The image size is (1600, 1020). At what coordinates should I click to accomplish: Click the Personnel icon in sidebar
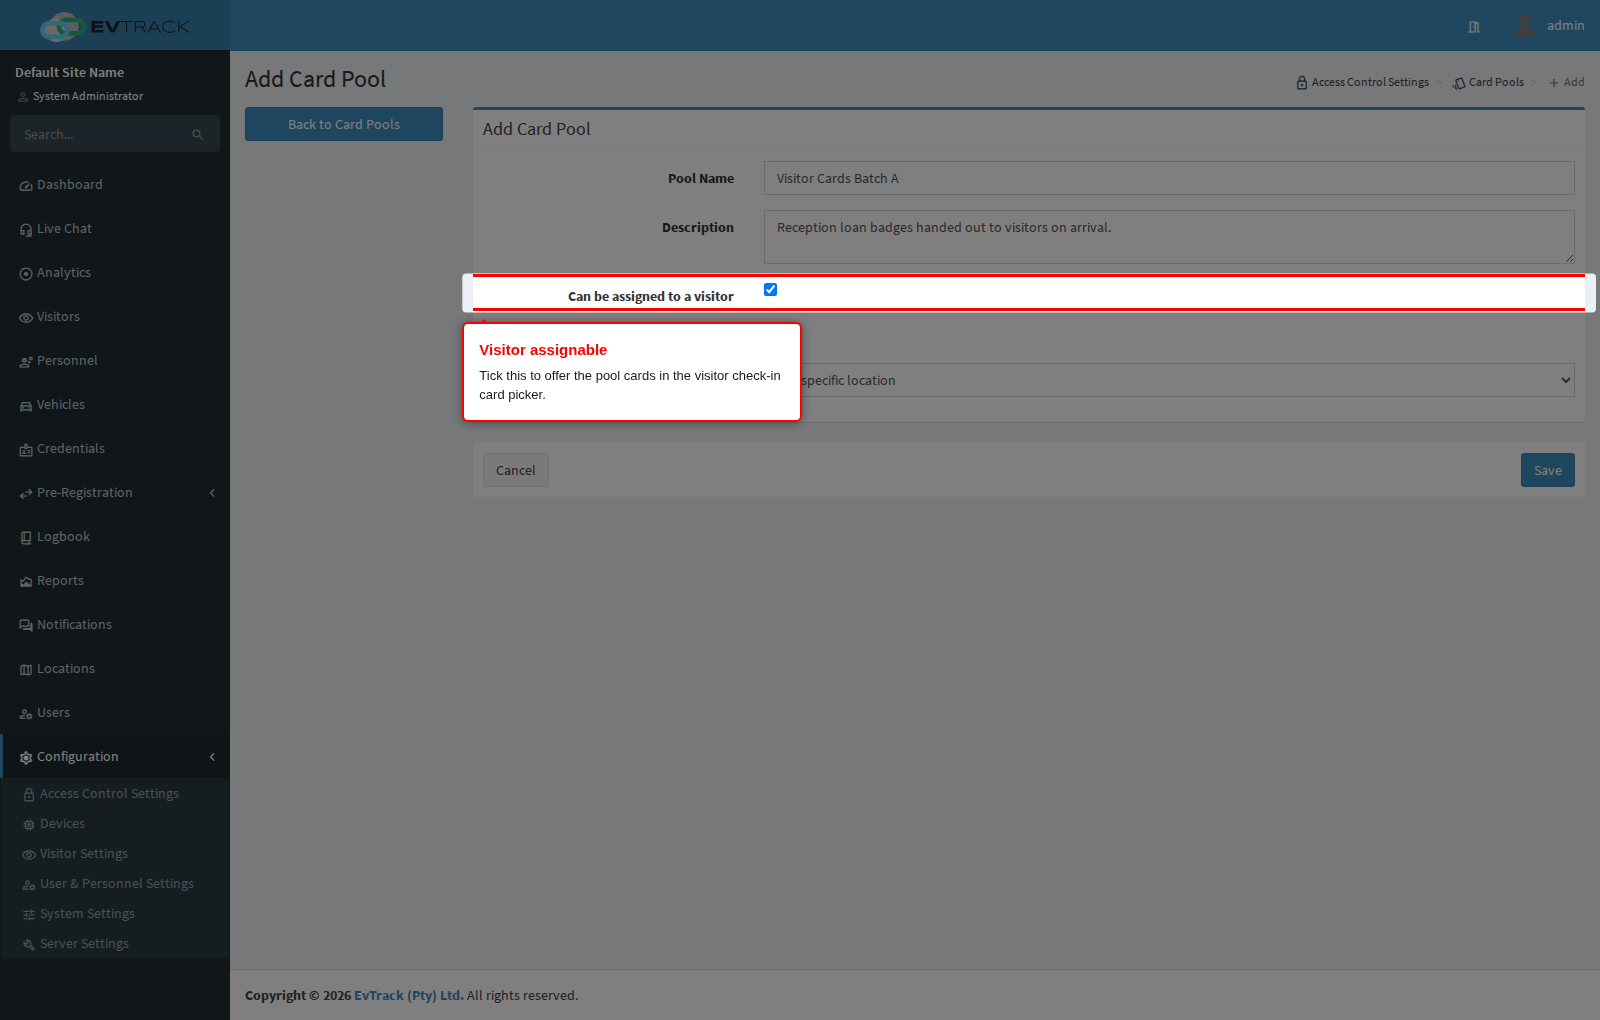point(26,362)
